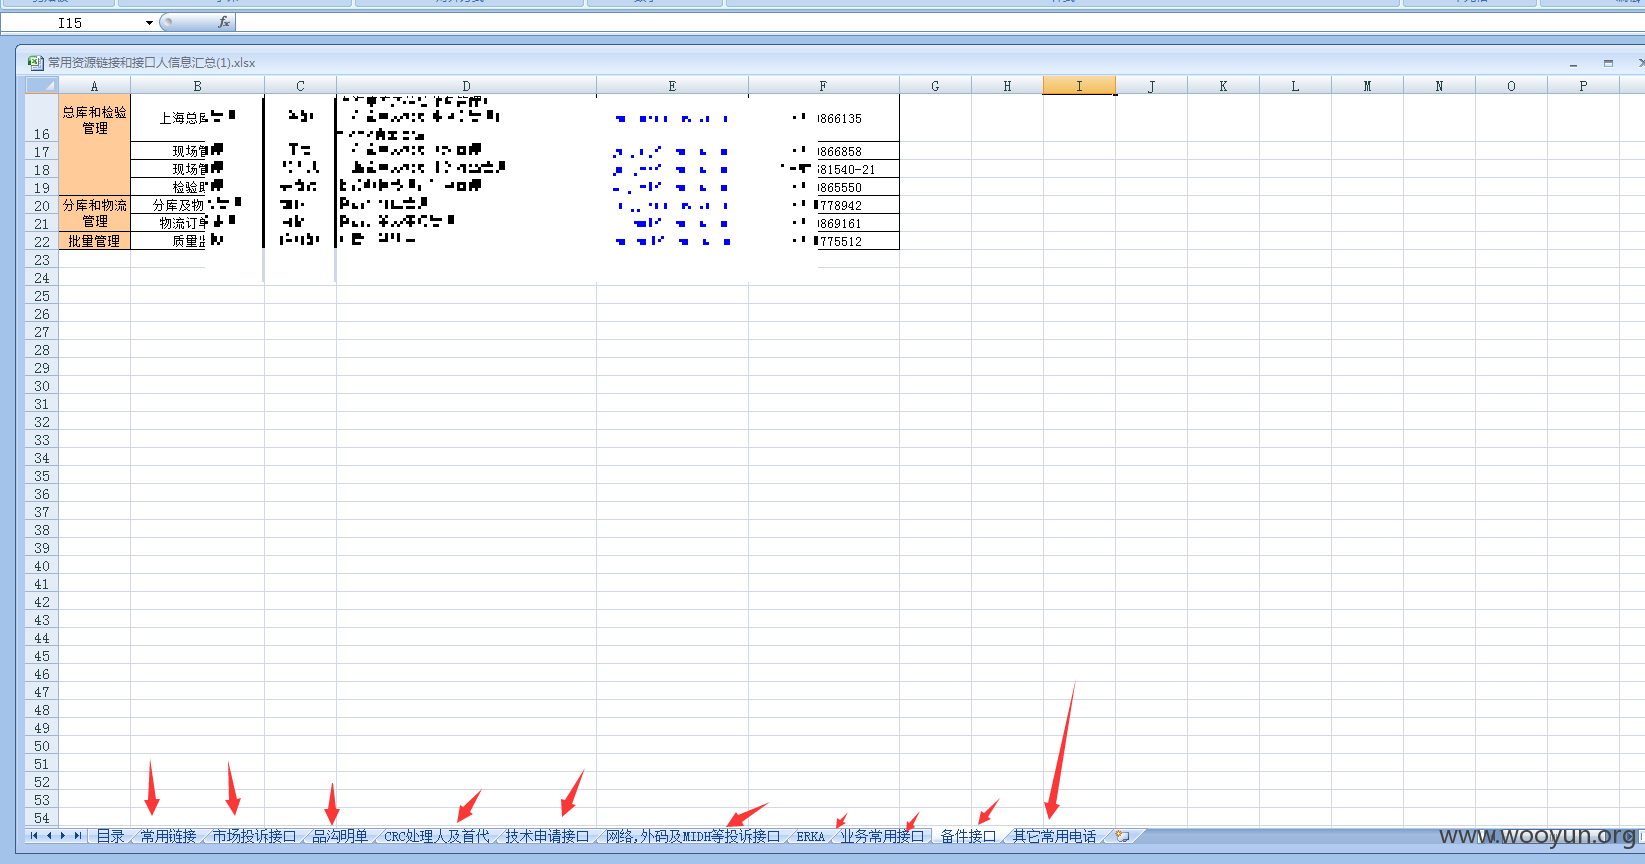This screenshot has width=1645, height=864.
Task: Jump to first sheet navigation arrow
Action: coord(34,836)
